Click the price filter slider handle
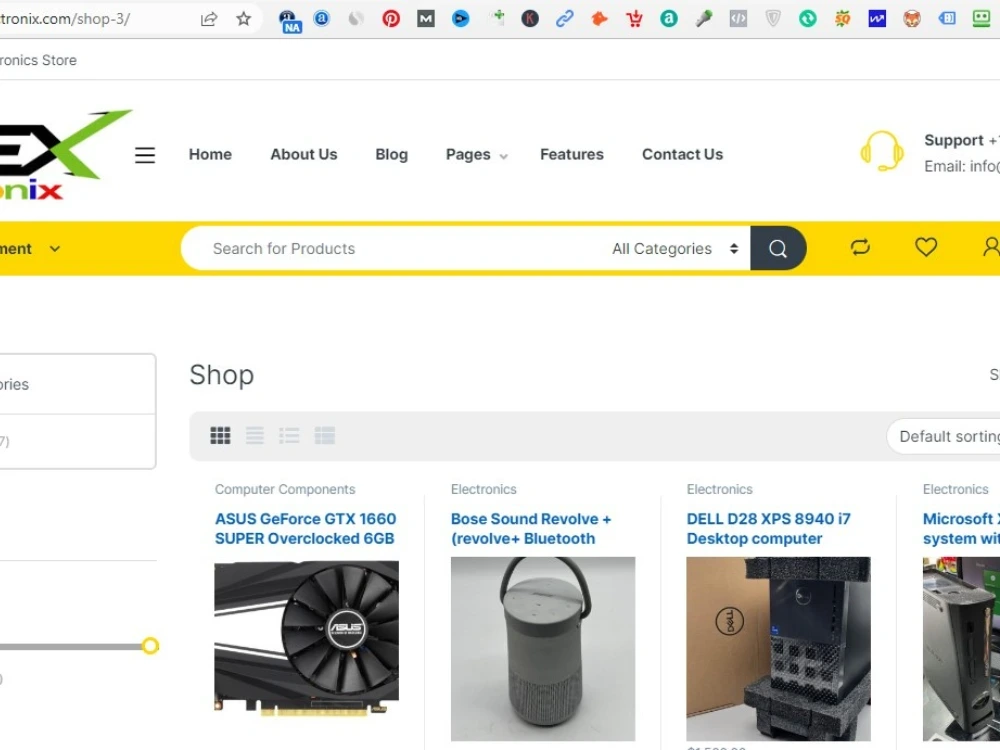Image resolution: width=1000 pixels, height=750 pixels. pos(150,646)
